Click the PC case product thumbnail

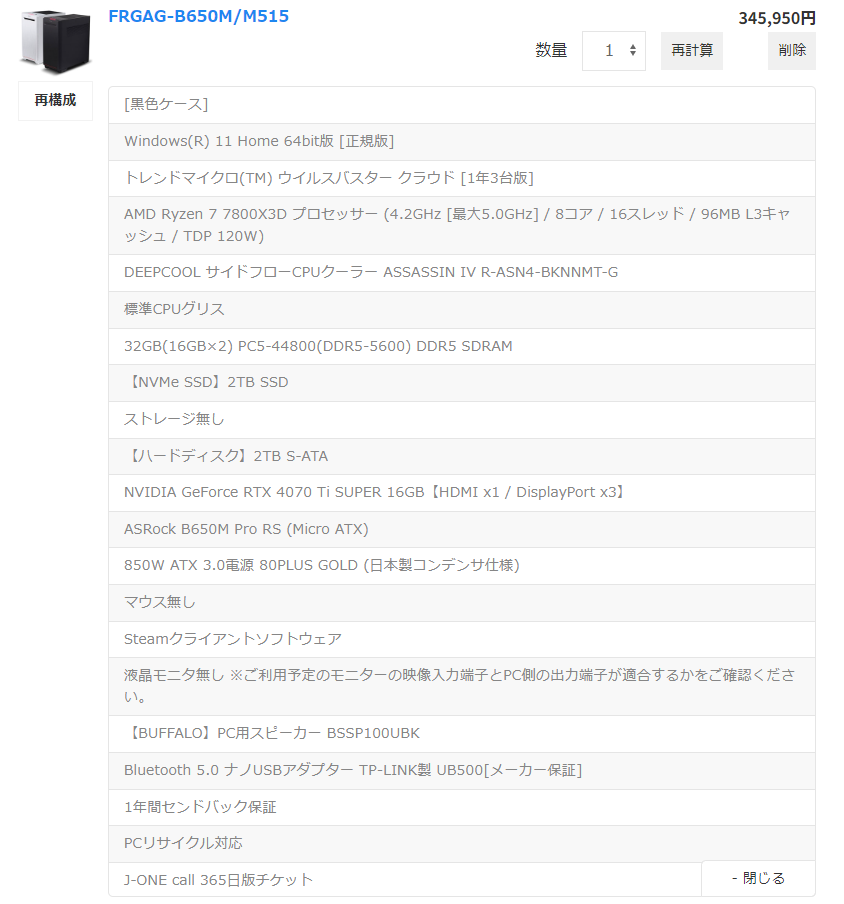pos(55,42)
